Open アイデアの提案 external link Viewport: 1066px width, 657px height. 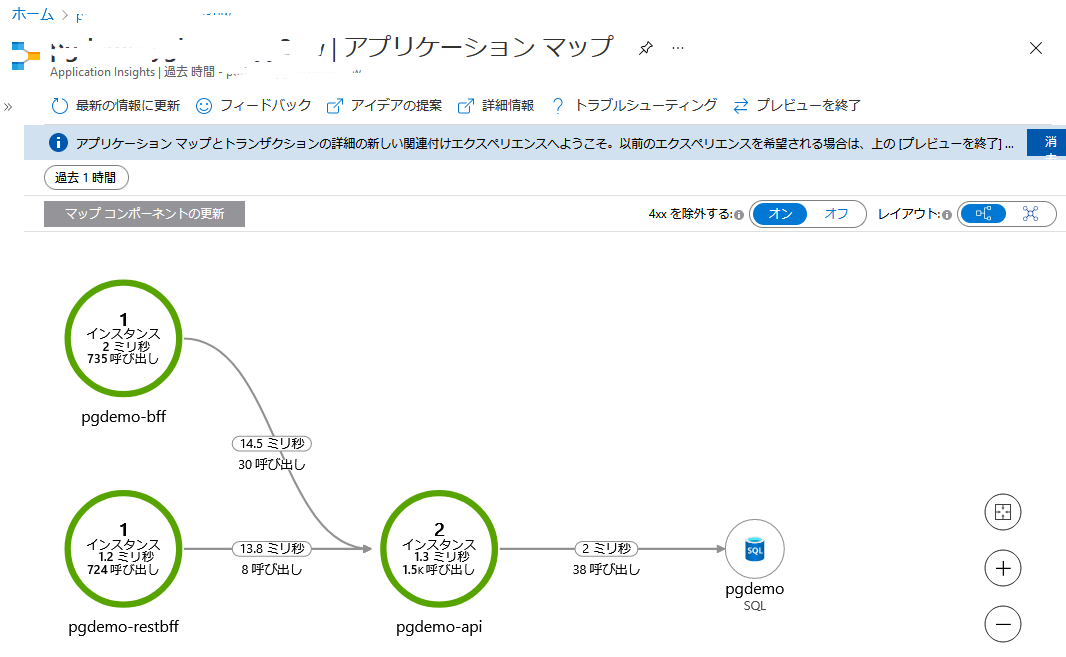[x=385, y=105]
